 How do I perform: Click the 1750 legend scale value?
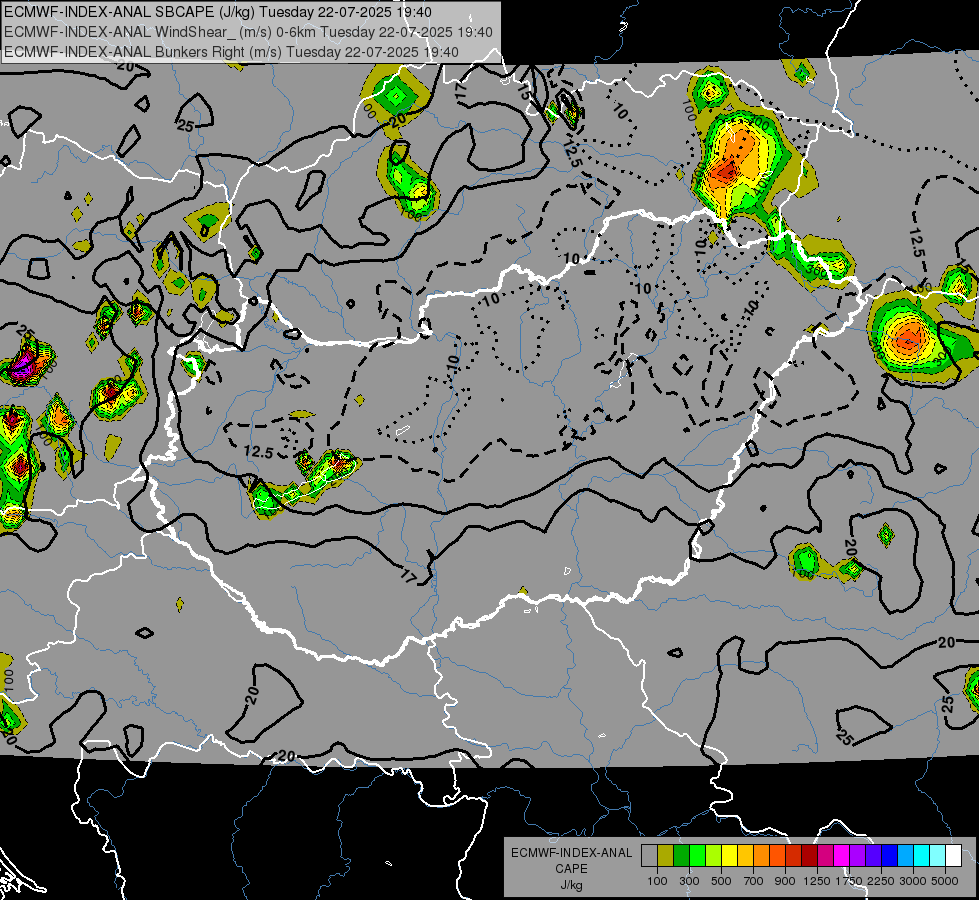click(x=849, y=881)
